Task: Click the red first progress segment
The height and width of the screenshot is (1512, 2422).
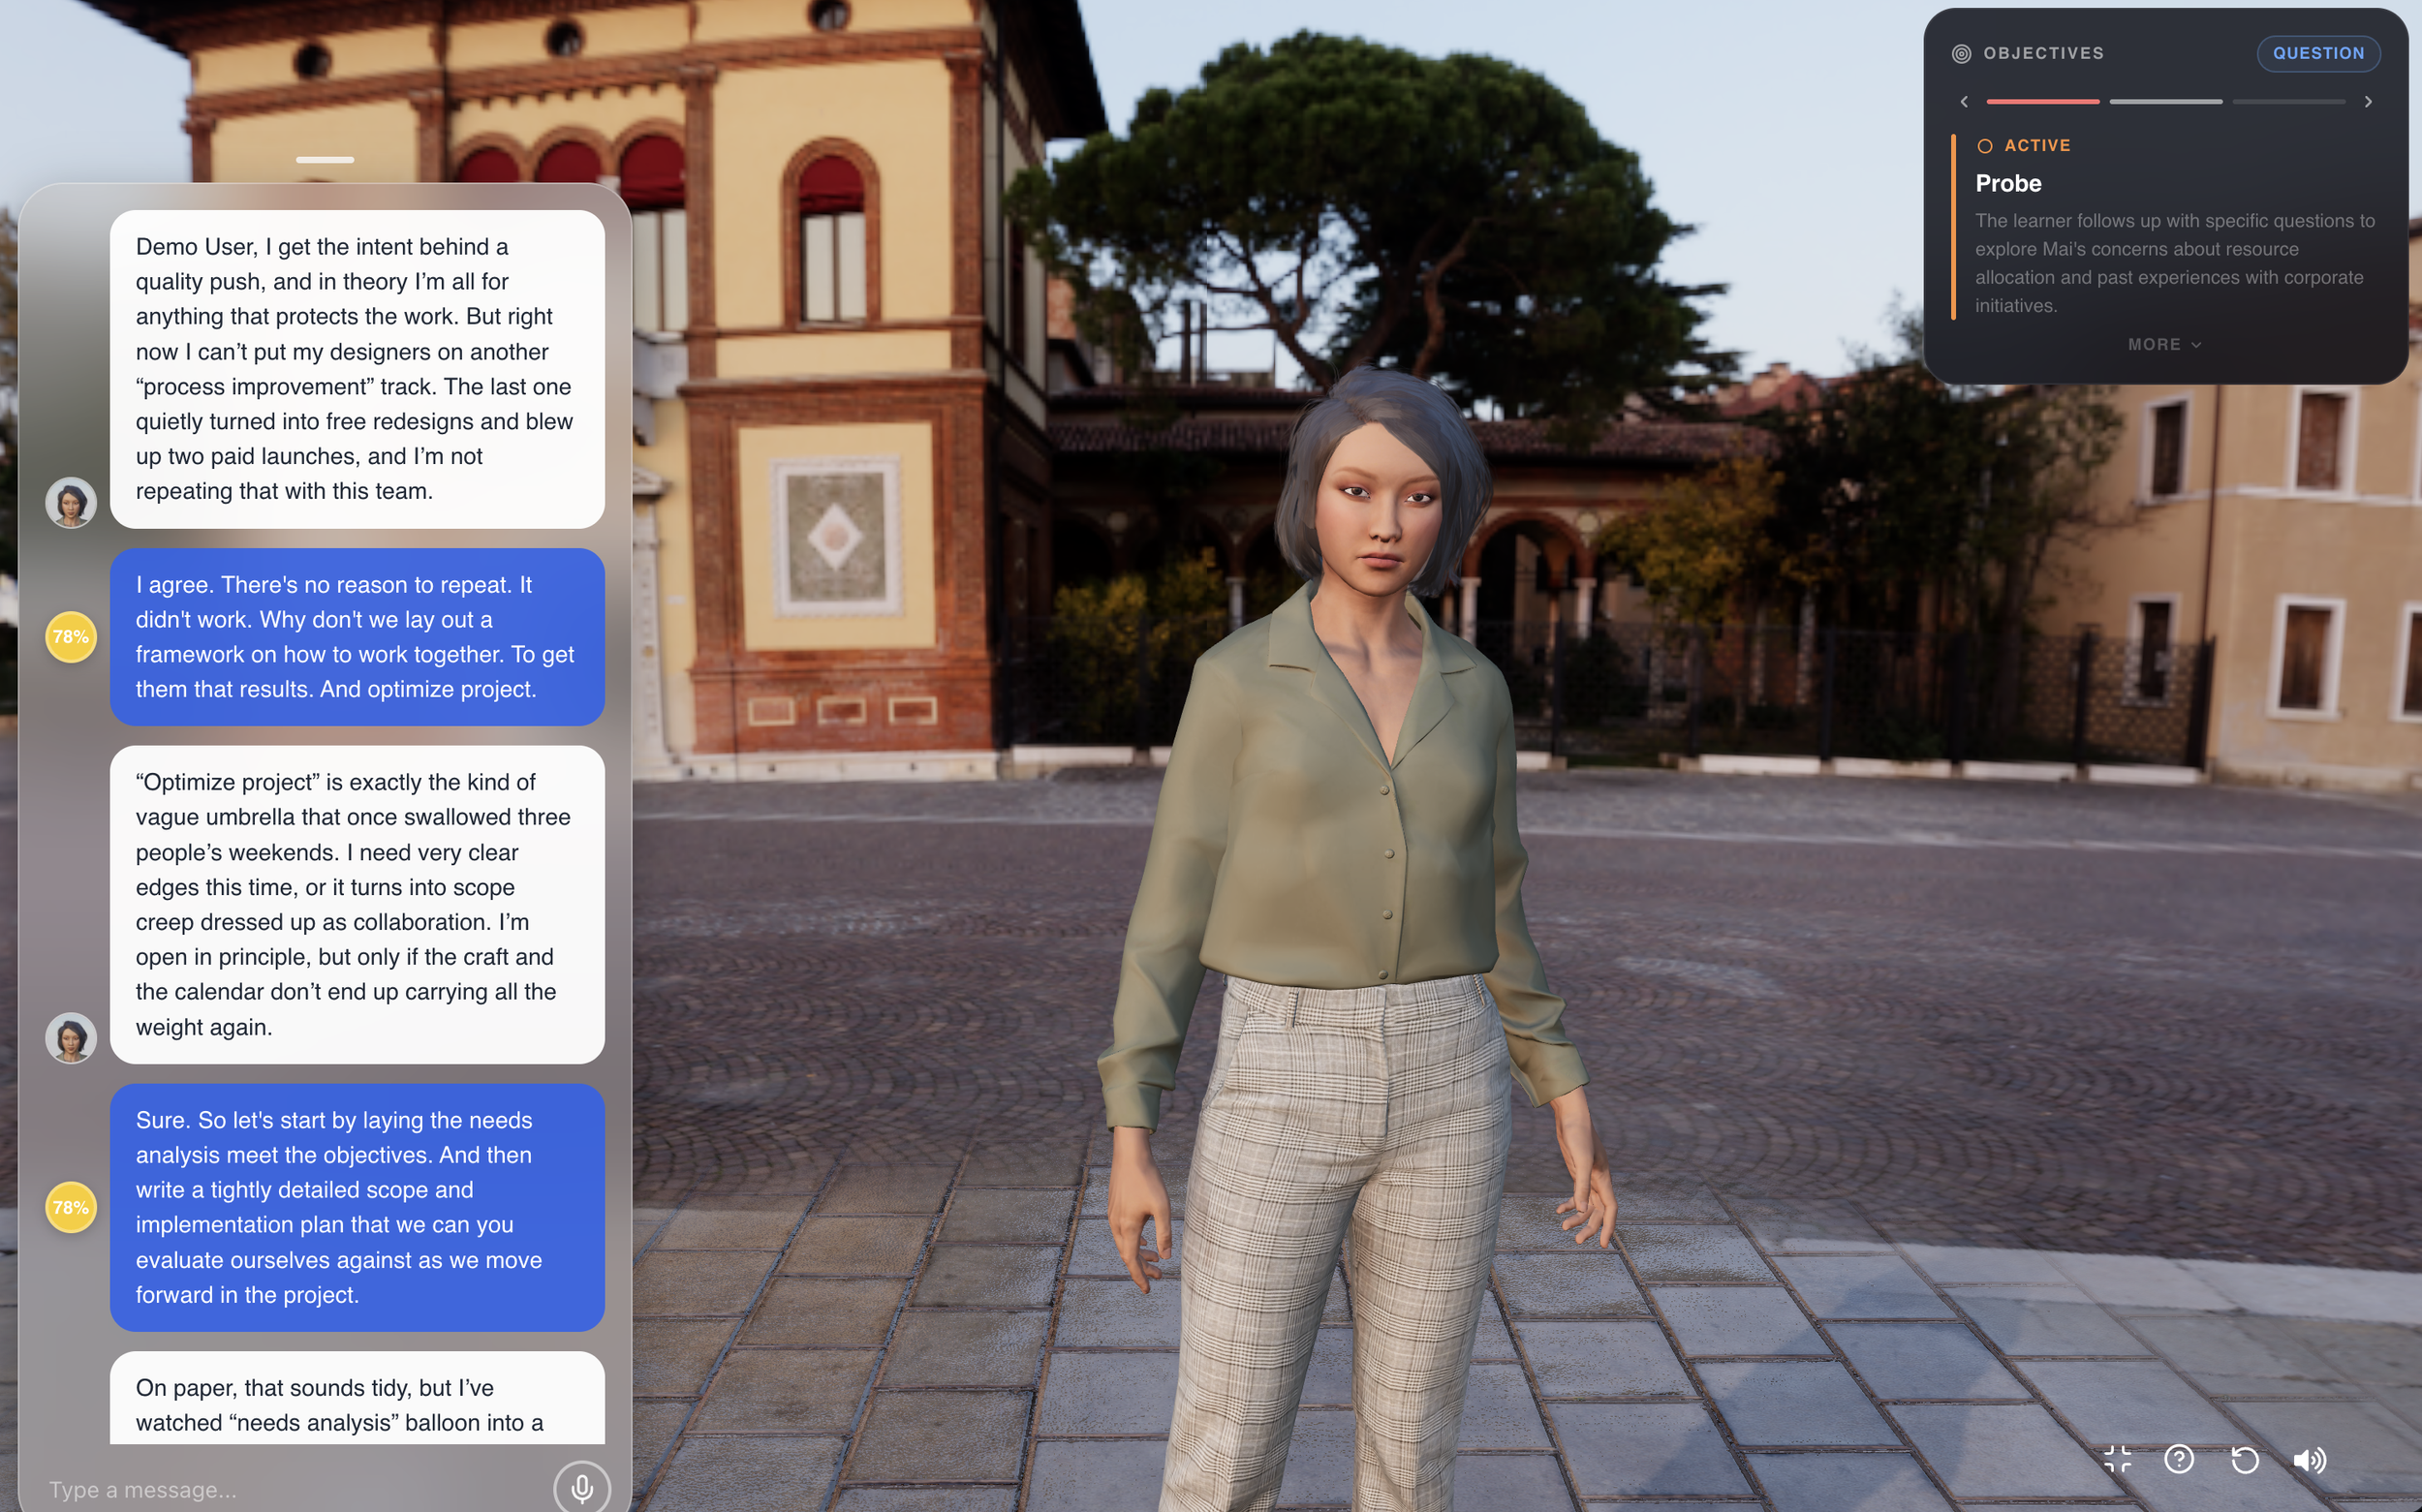Action: (x=2044, y=101)
